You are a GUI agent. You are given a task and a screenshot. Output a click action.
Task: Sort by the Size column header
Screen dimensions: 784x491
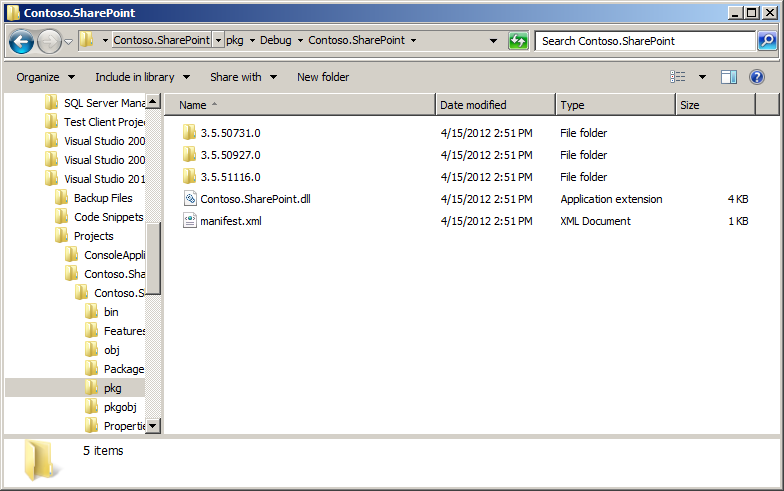[x=716, y=104]
